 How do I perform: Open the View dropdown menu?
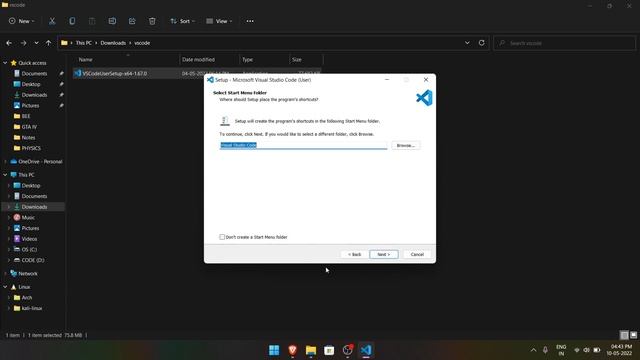tap(219, 21)
